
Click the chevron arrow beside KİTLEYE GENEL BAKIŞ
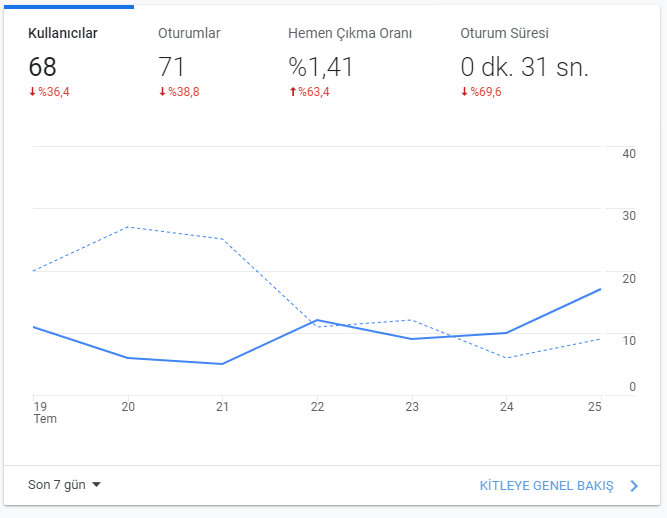634,486
